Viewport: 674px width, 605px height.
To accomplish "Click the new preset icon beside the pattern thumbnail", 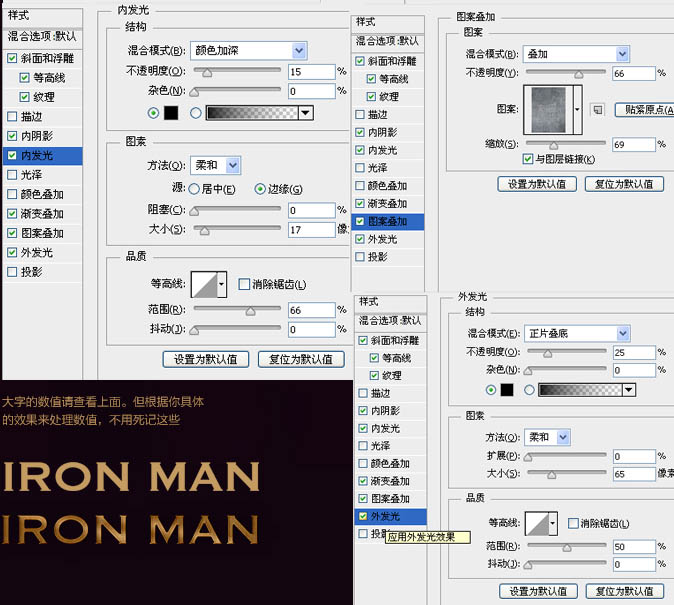I will [597, 110].
